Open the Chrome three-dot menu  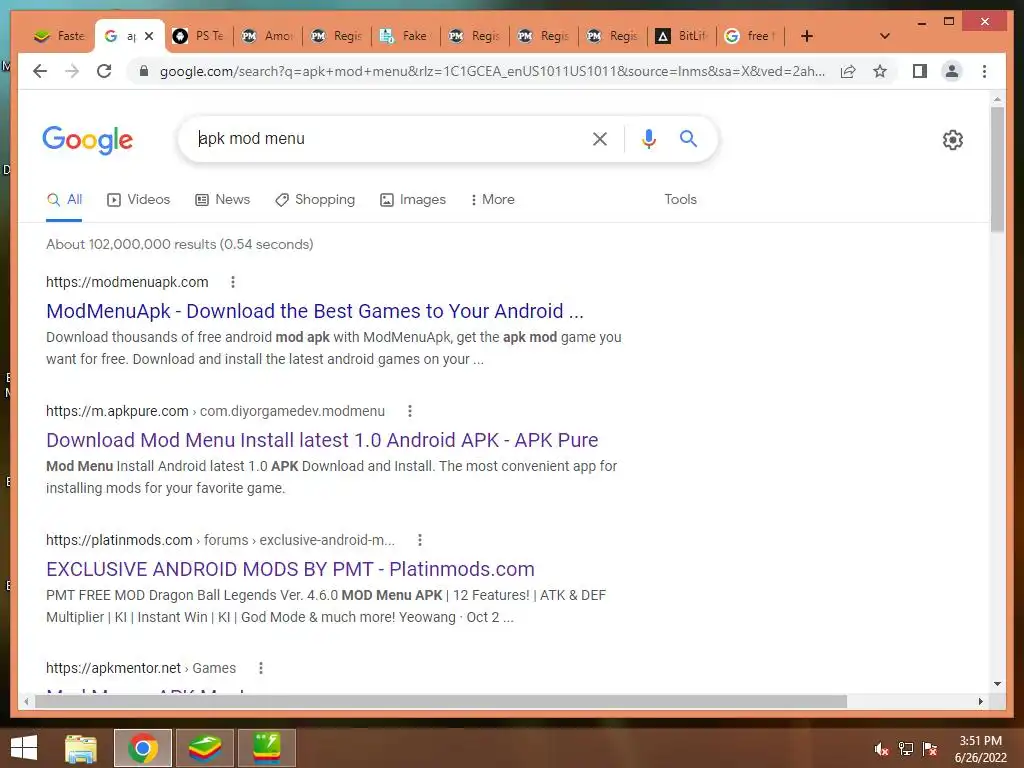[984, 71]
